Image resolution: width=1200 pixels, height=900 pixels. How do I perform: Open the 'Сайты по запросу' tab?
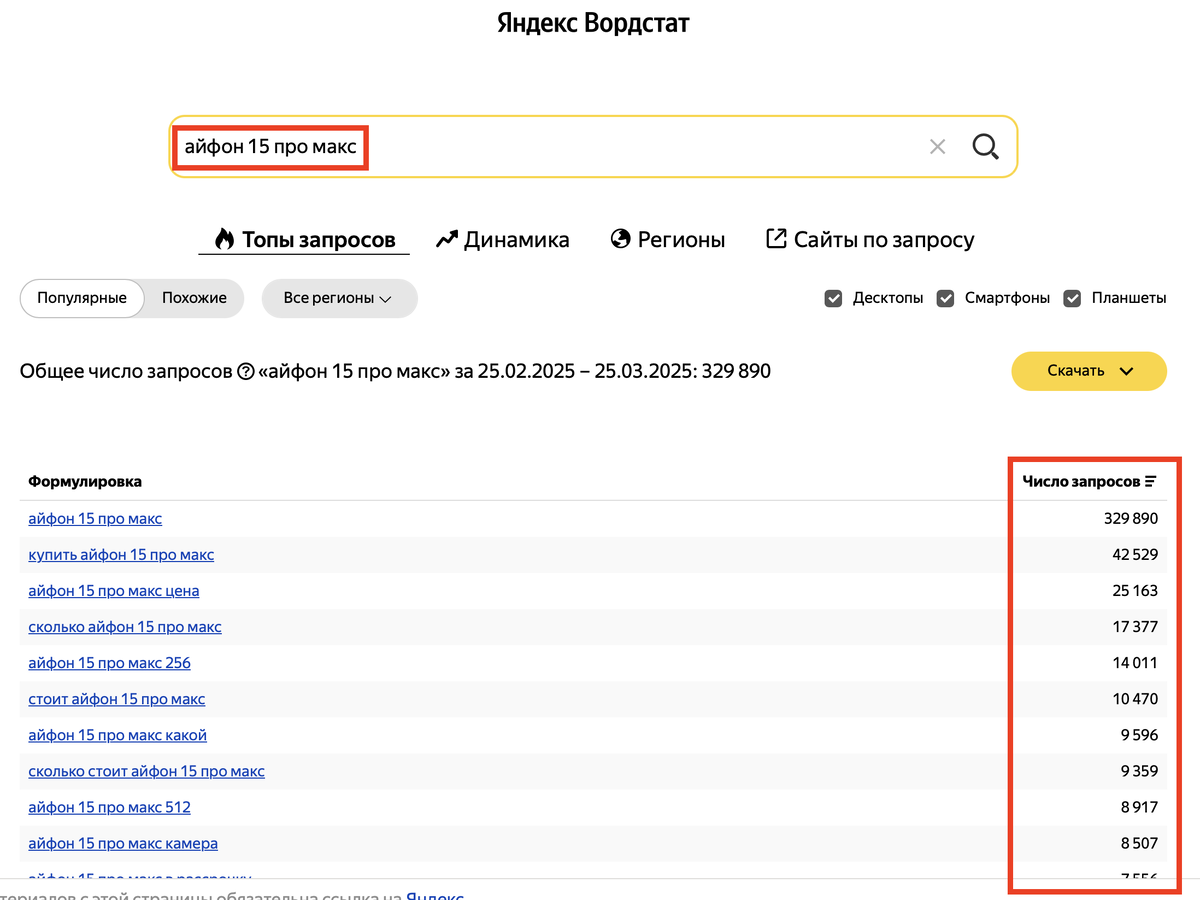870,240
